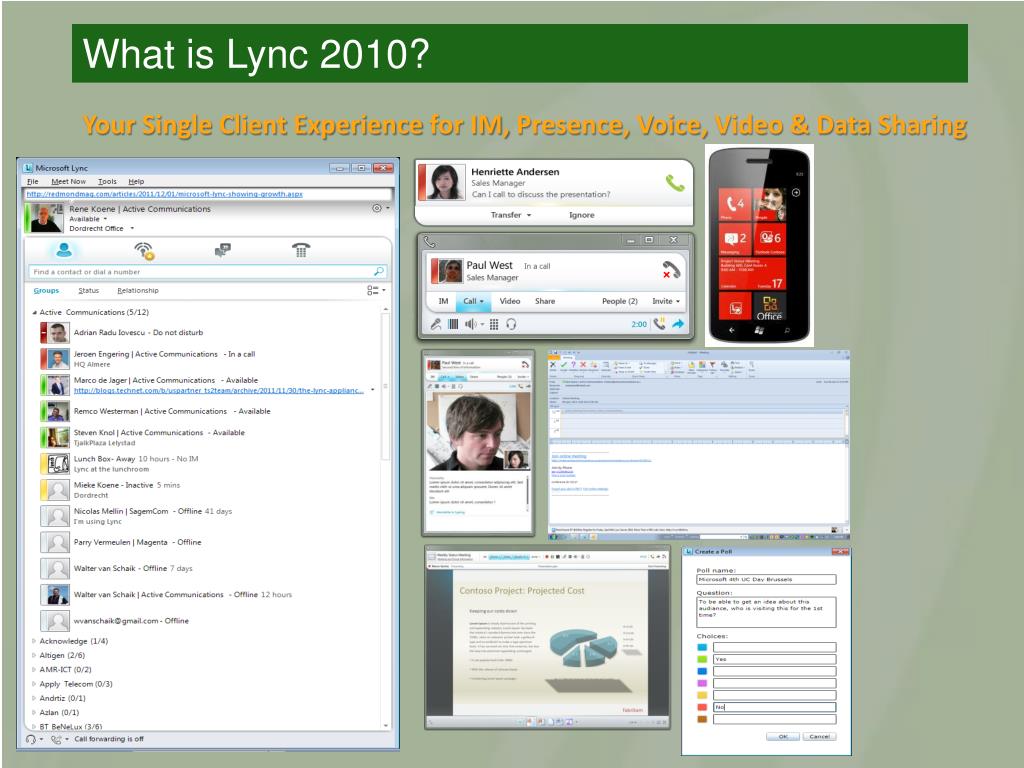Click the Share button in call window

coord(545,301)
